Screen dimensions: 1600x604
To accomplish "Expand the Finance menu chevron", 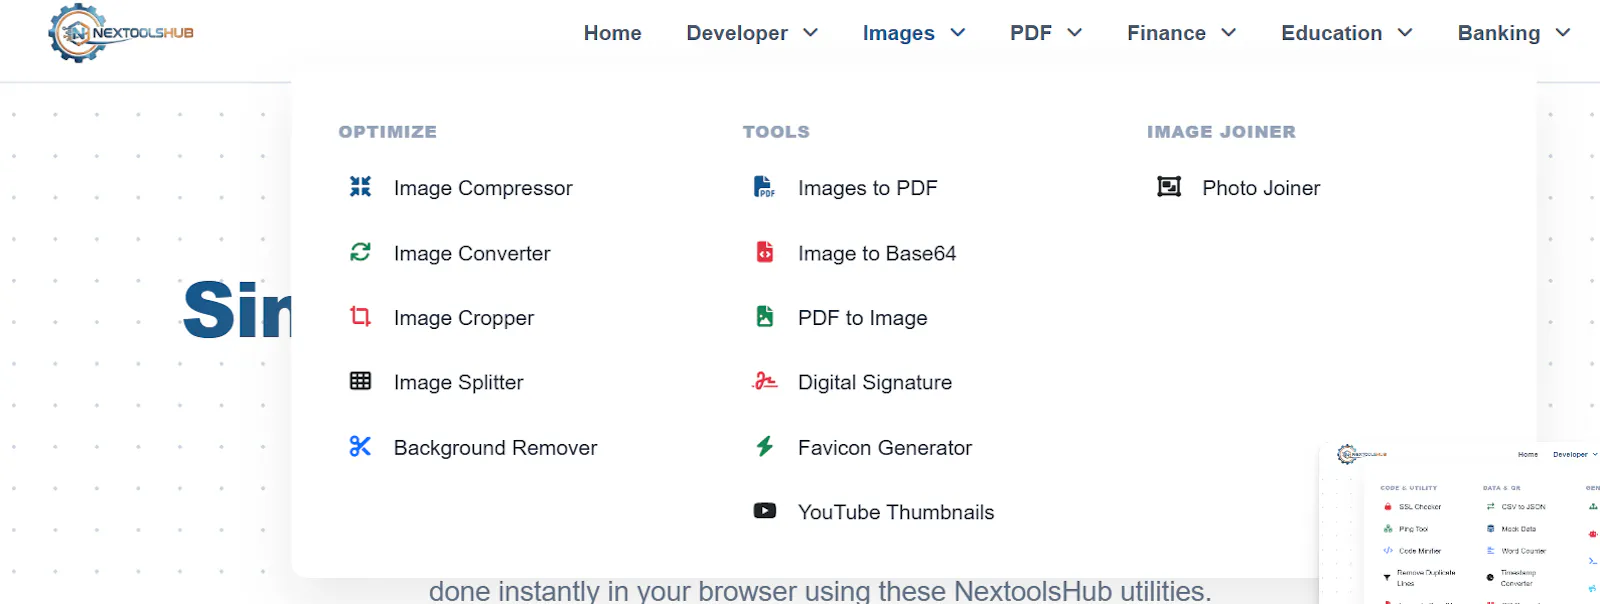I will pyautogui.click(x=1229, y=33).
